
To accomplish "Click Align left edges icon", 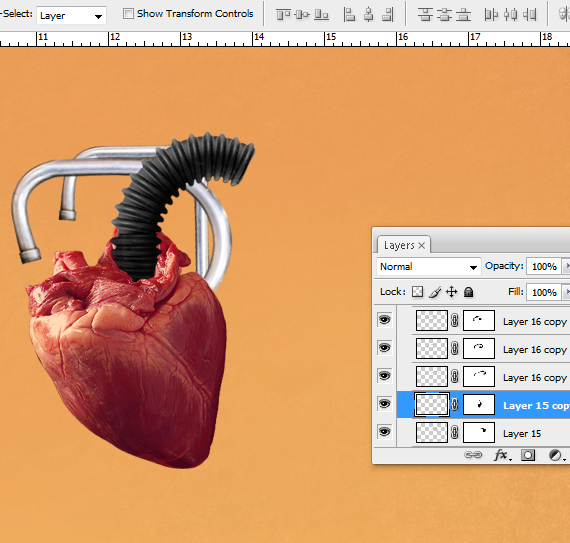I will pyautogui.click(x=349, y=15).
